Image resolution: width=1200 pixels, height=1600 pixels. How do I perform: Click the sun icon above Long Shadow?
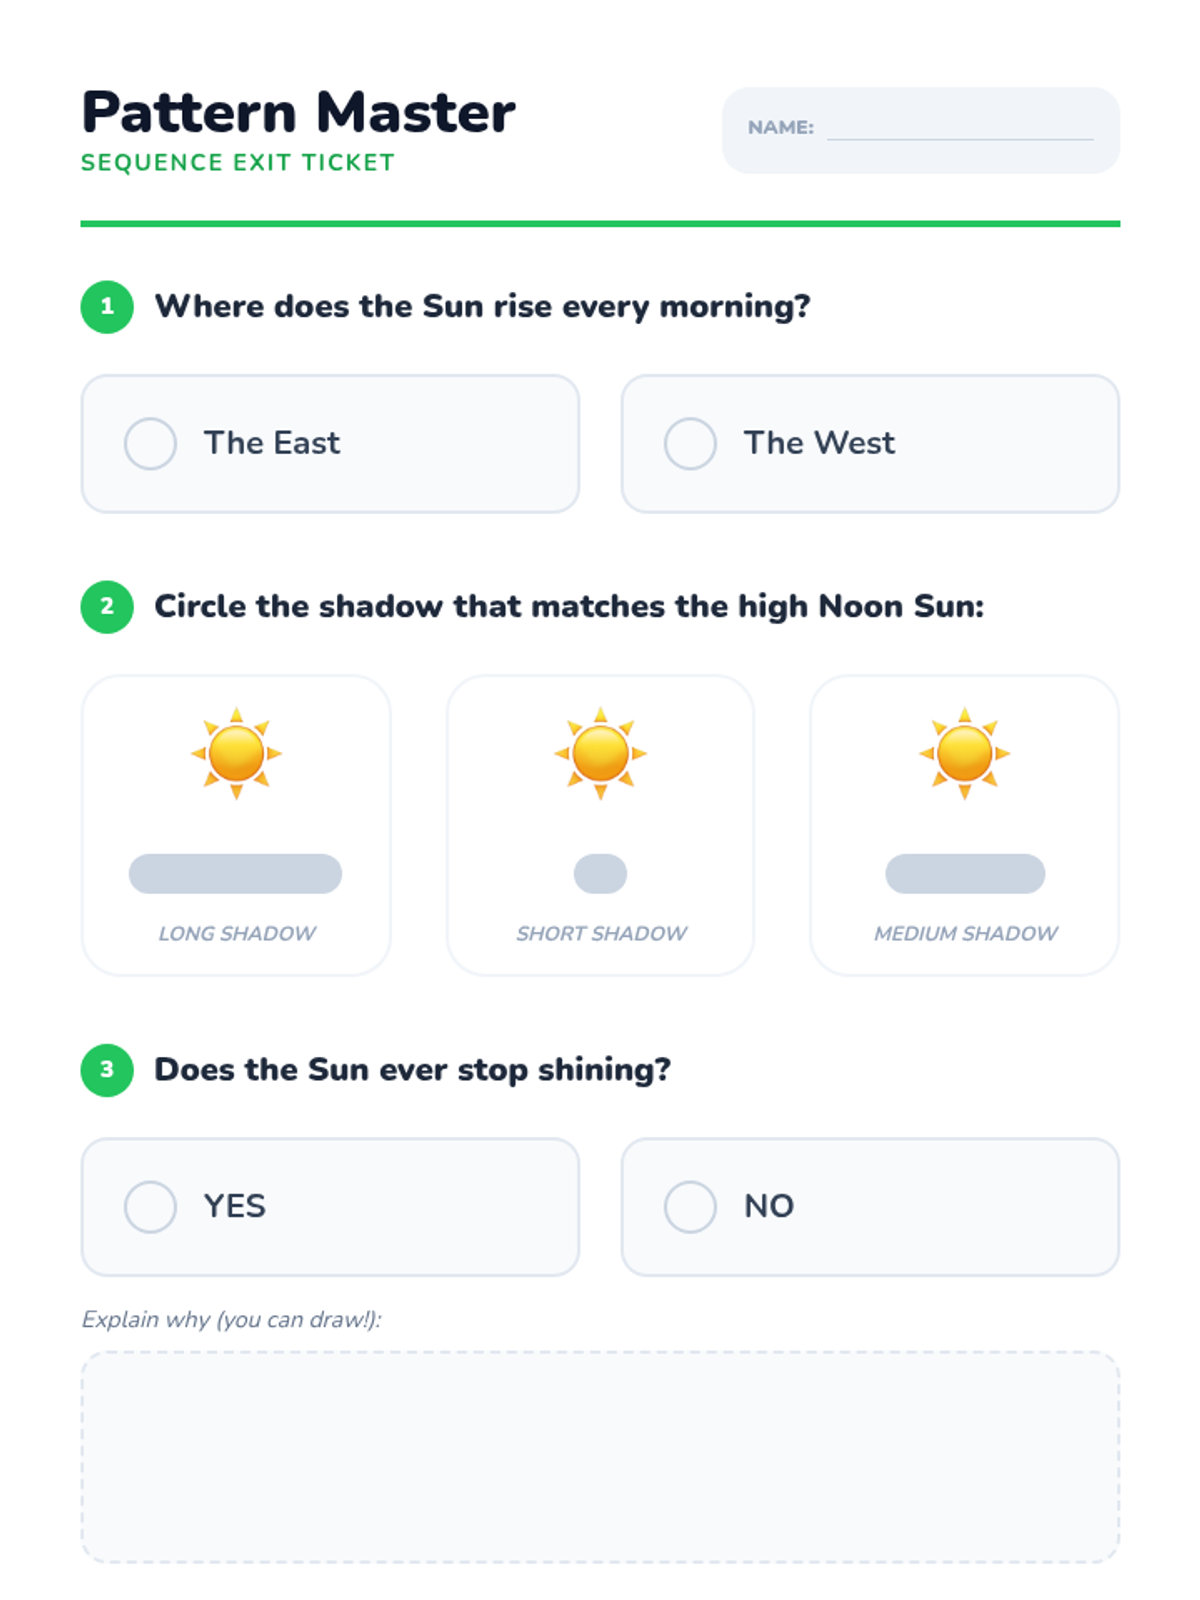click(x=236, y=753)
